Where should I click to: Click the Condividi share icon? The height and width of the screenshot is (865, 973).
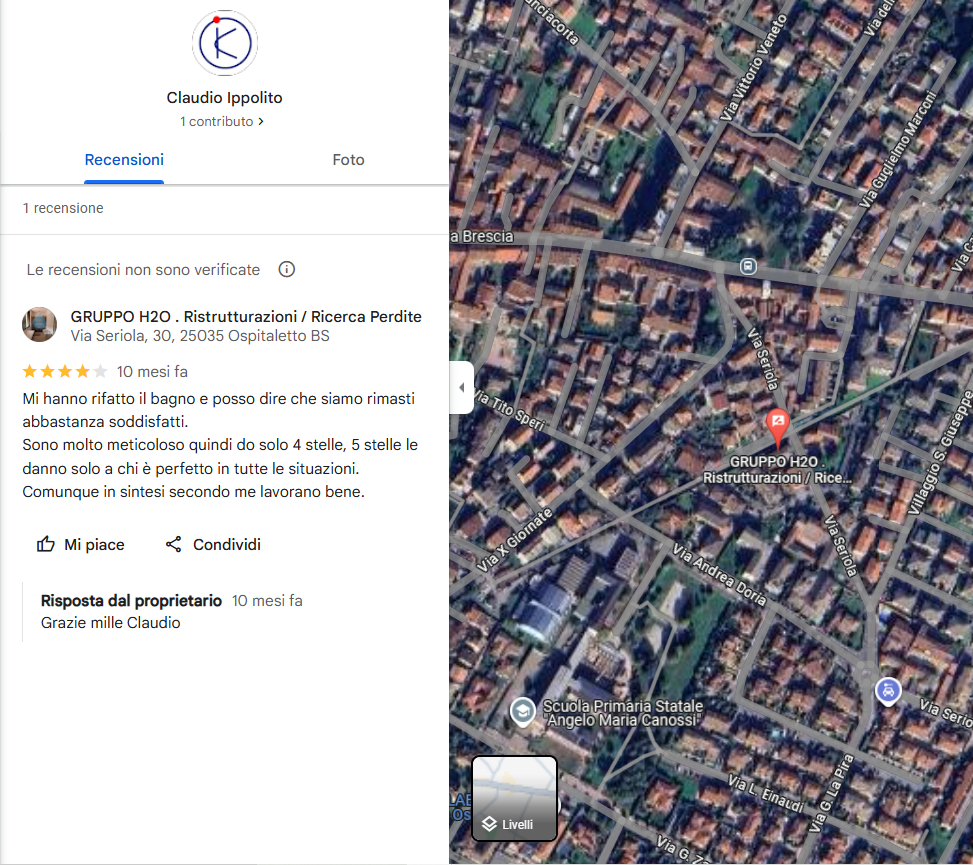pyautogui.click(x=174, y=544)
